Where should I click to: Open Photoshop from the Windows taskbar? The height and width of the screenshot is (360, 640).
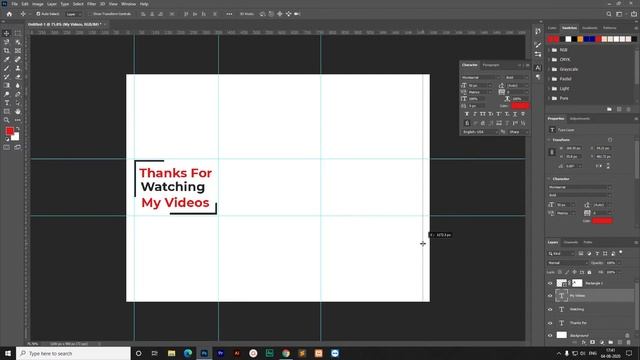pos(204,353)
